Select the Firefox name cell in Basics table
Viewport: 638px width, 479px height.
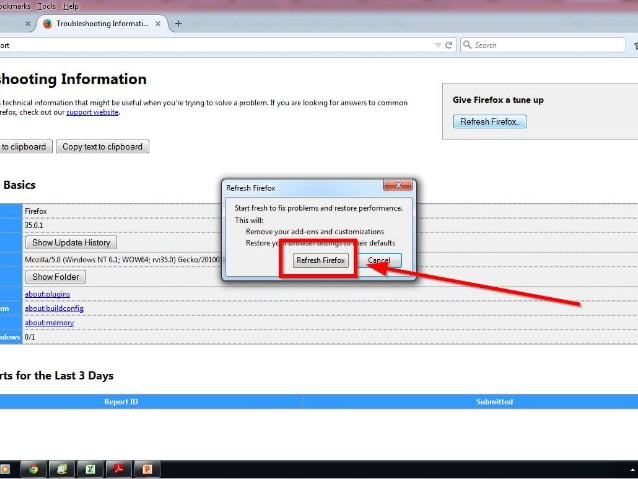36,211
